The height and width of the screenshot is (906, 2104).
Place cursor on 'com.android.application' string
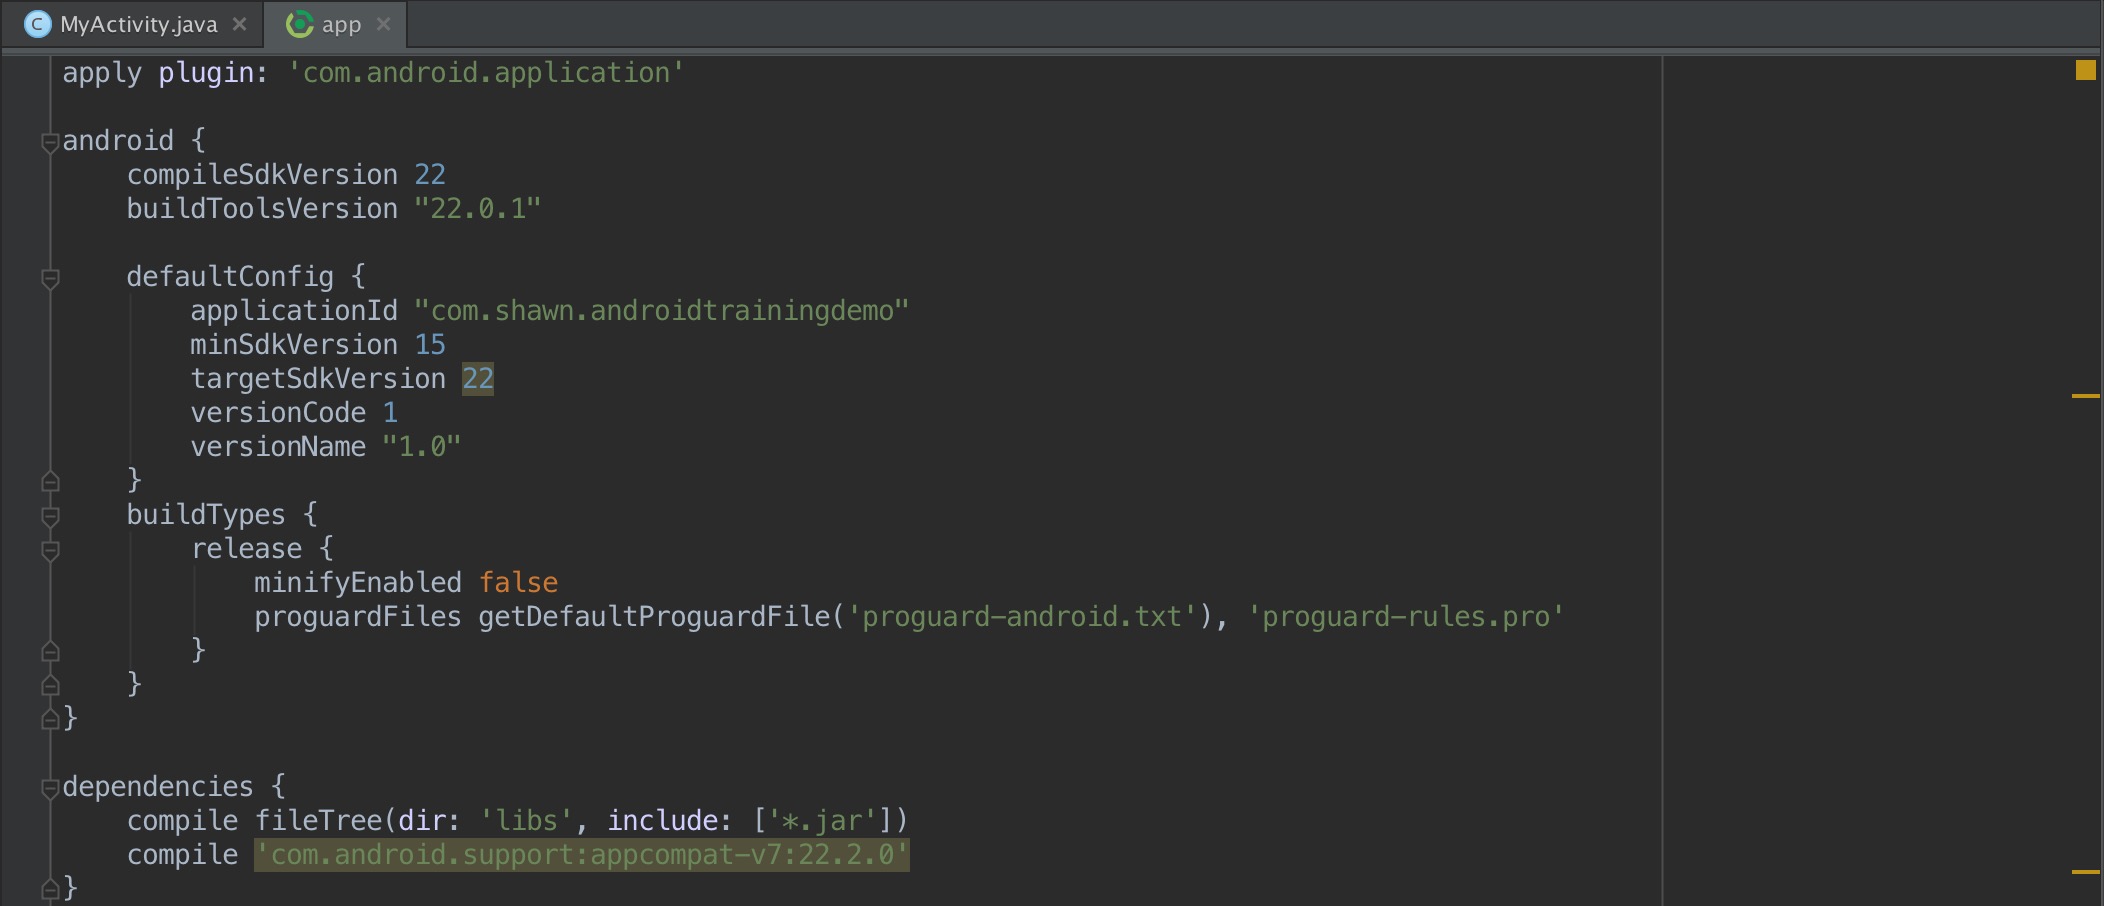(x=486, y=73)
